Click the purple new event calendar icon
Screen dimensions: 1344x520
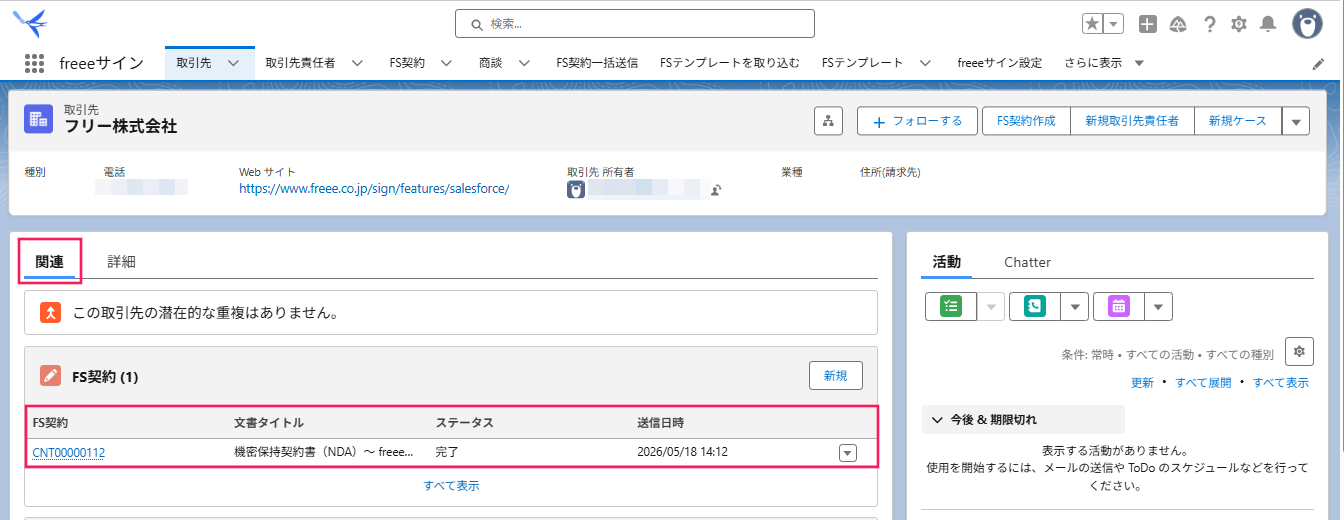[x=1118, y=307]
